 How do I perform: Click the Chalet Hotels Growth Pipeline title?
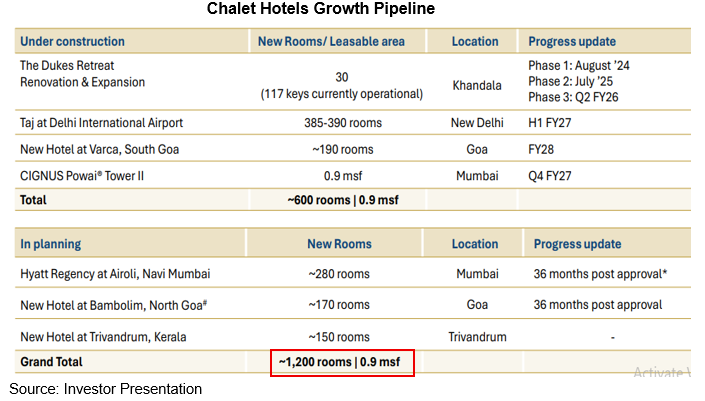(320, 10)
